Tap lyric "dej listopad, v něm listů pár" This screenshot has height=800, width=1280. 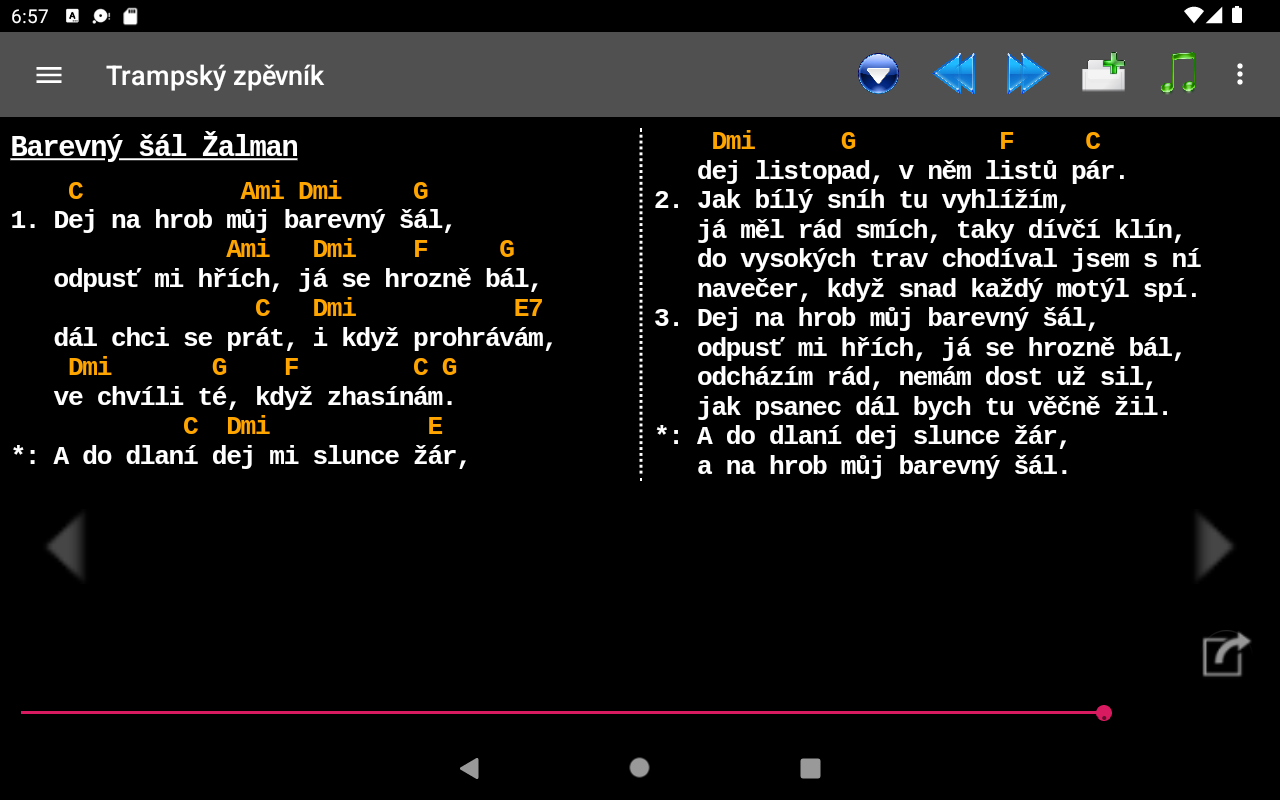pos(913,171)
